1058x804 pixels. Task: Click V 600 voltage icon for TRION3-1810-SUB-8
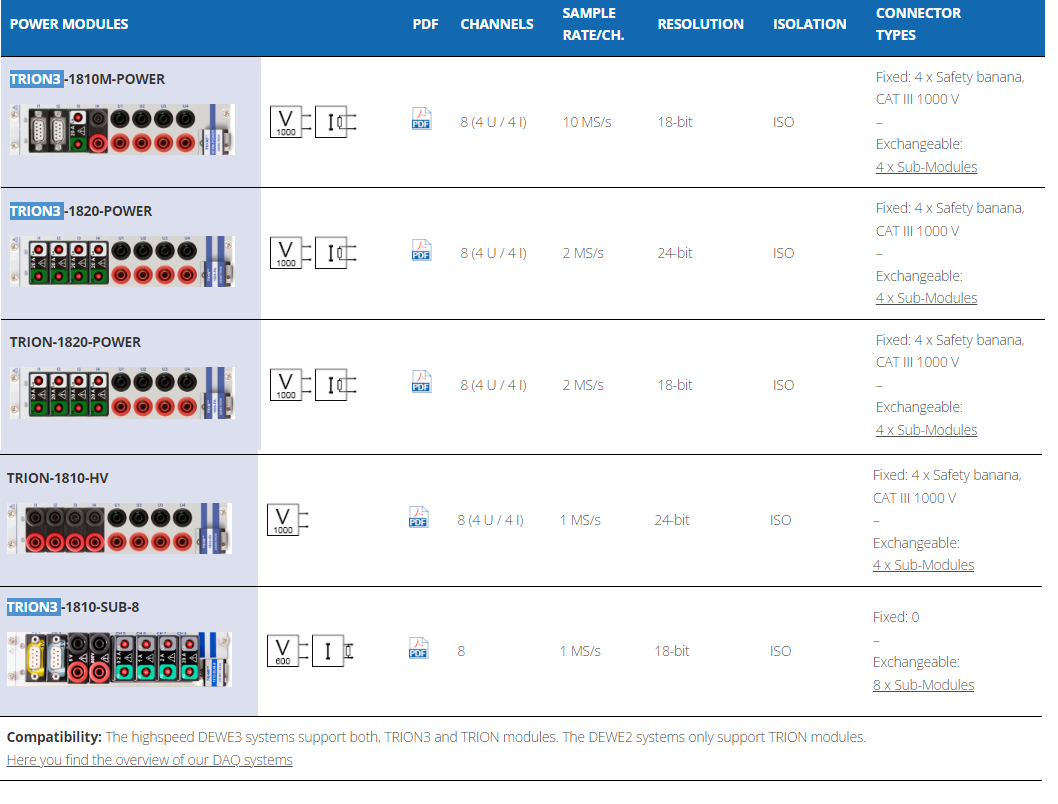coord(283,651)
